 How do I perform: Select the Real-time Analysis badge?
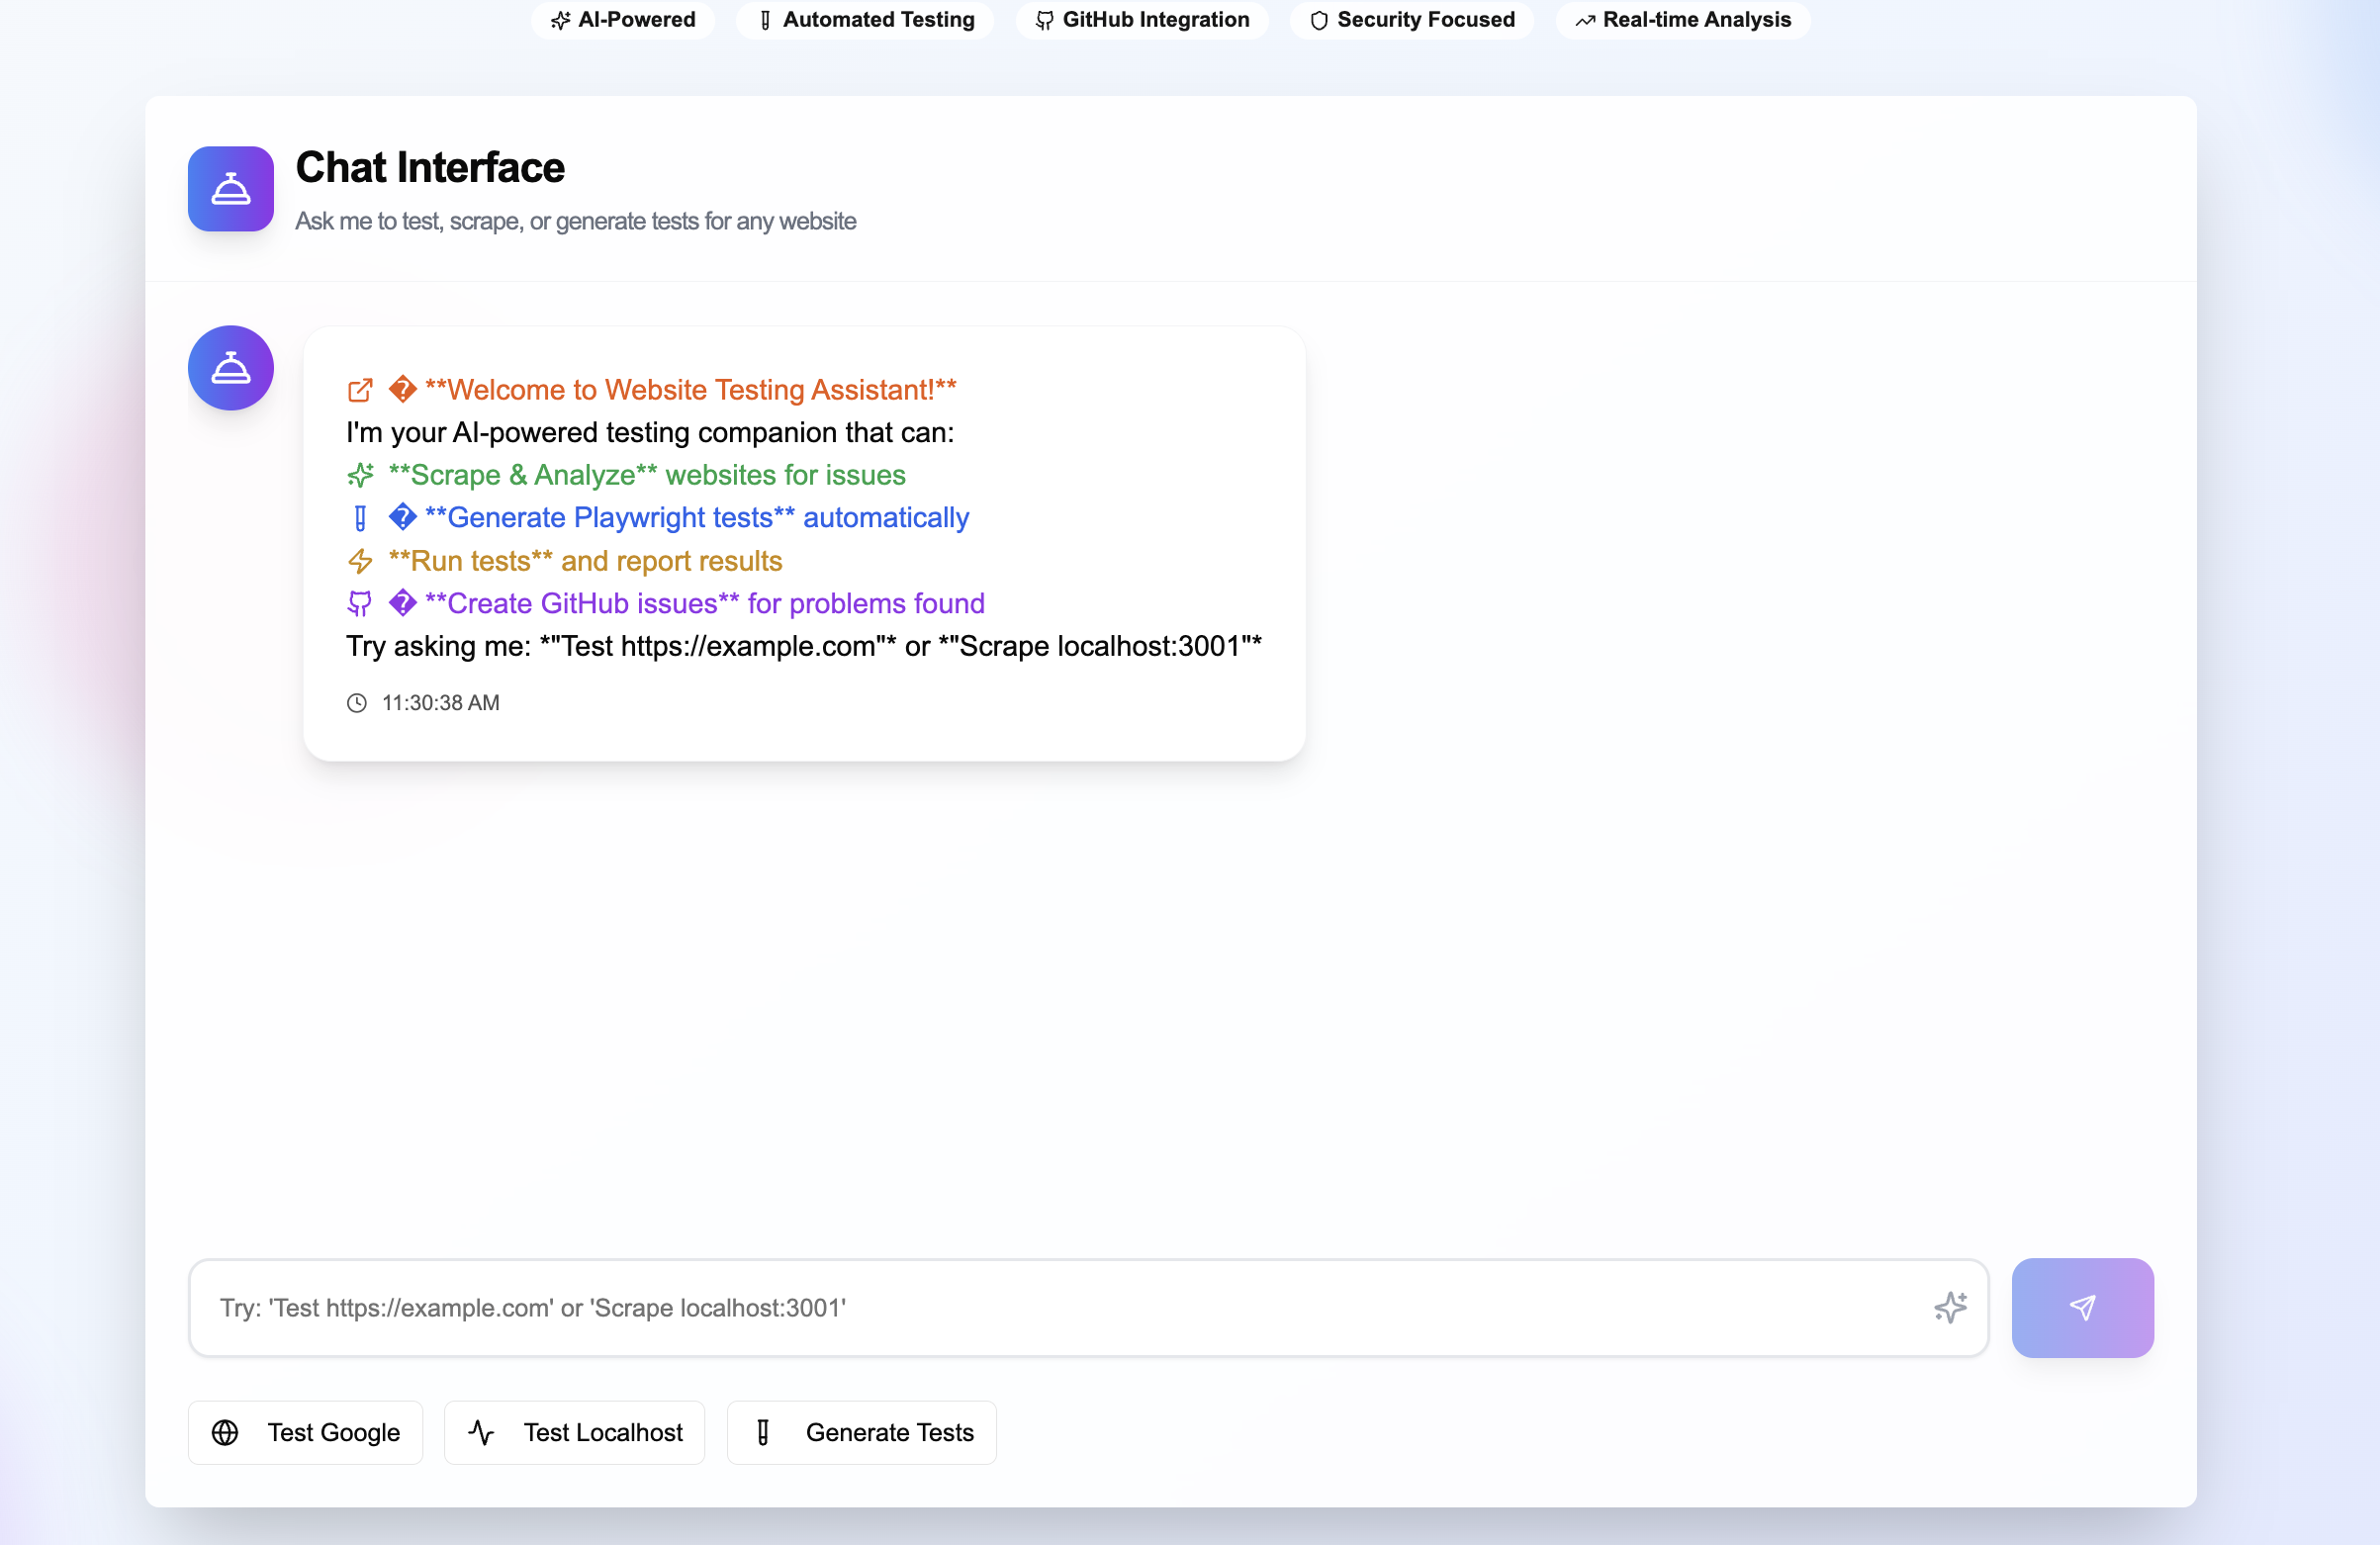(x=1683, y=20)
